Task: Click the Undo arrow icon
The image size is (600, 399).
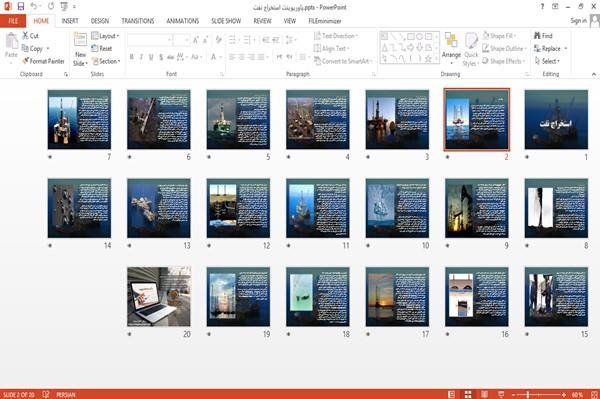Action: (x=34, y=7)
